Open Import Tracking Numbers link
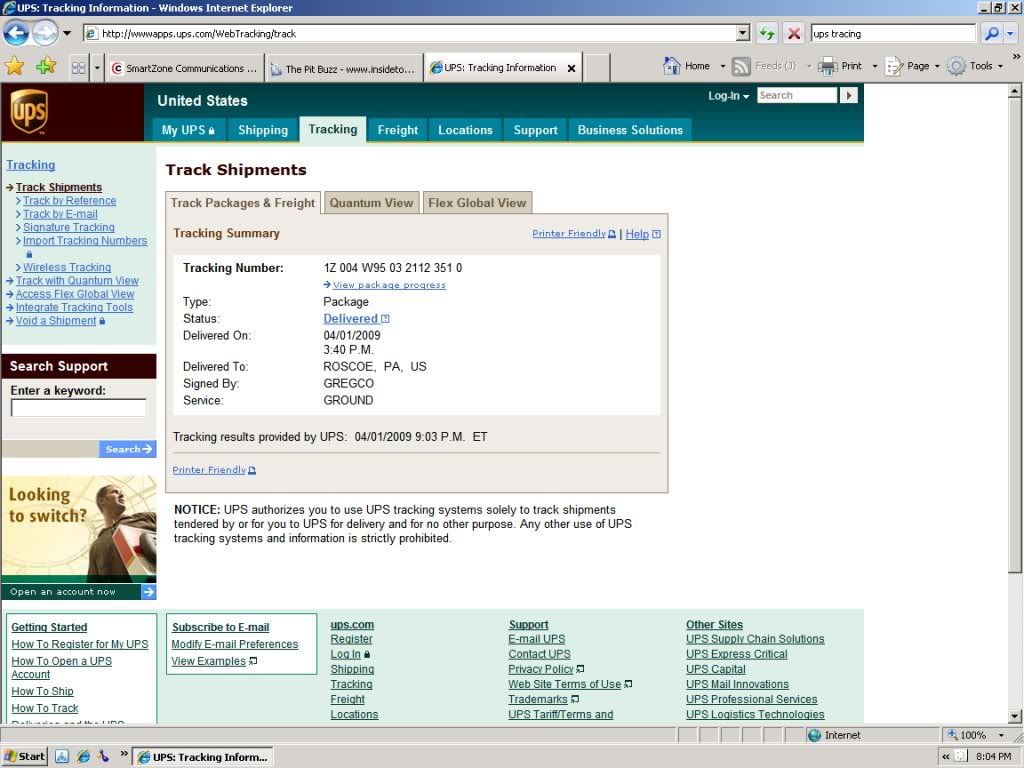 (x=85, y=241)
